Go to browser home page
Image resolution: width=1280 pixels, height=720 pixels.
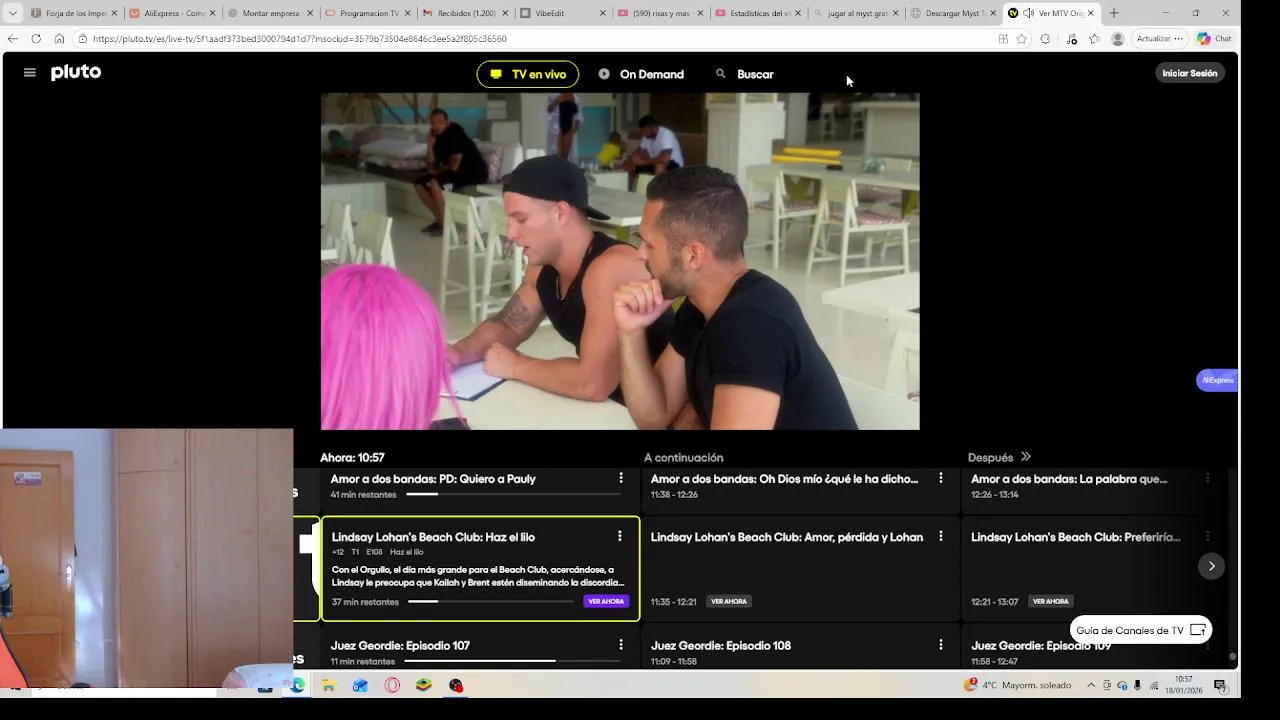tap(59, 38)
